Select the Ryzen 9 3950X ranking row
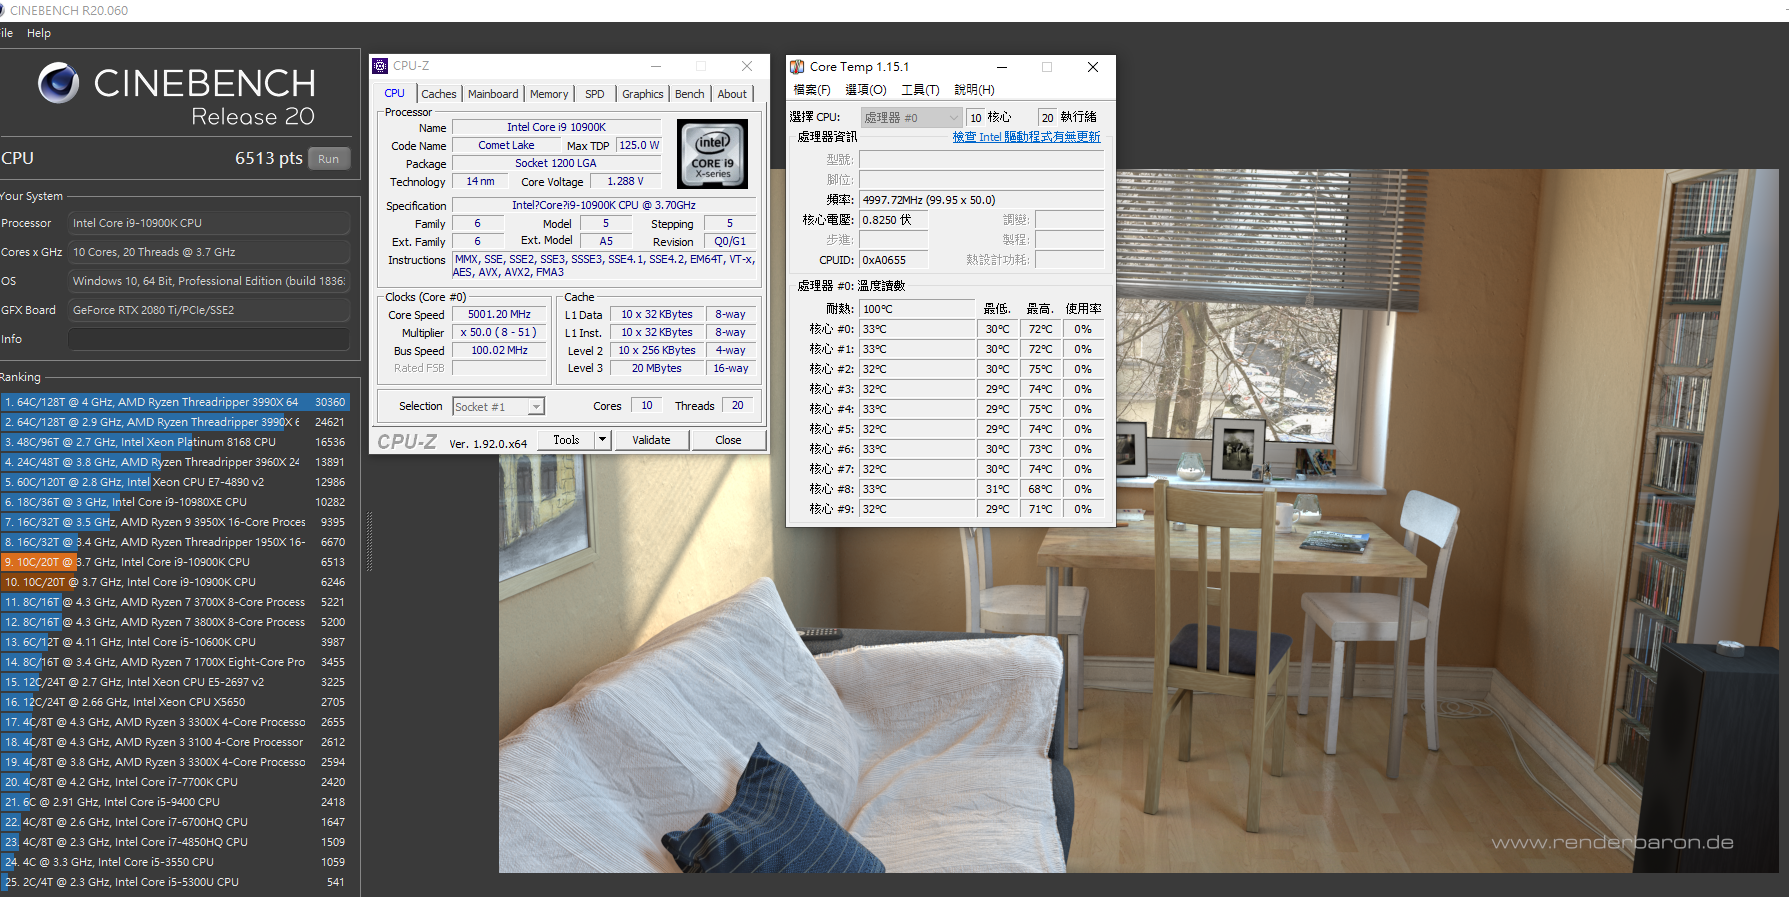This screenshot has width=1789, height=897. point(175,522)
